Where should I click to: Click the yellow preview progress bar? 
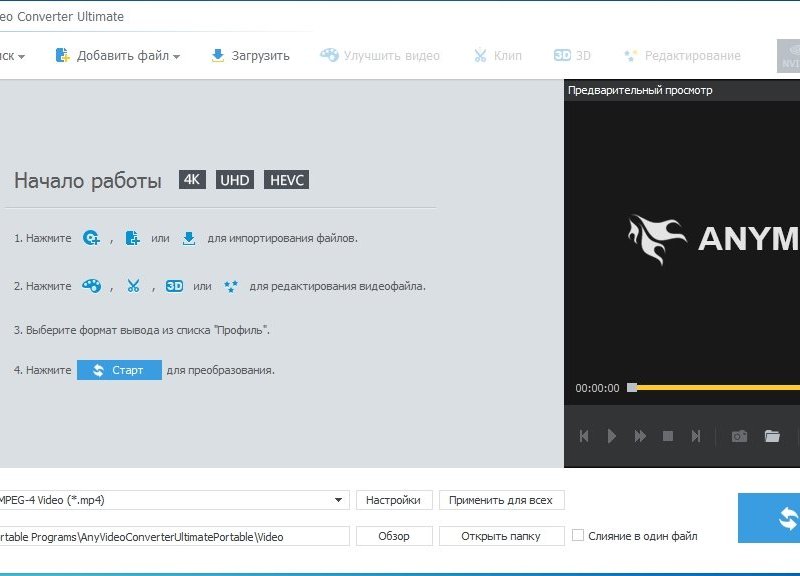click(718, 388)
